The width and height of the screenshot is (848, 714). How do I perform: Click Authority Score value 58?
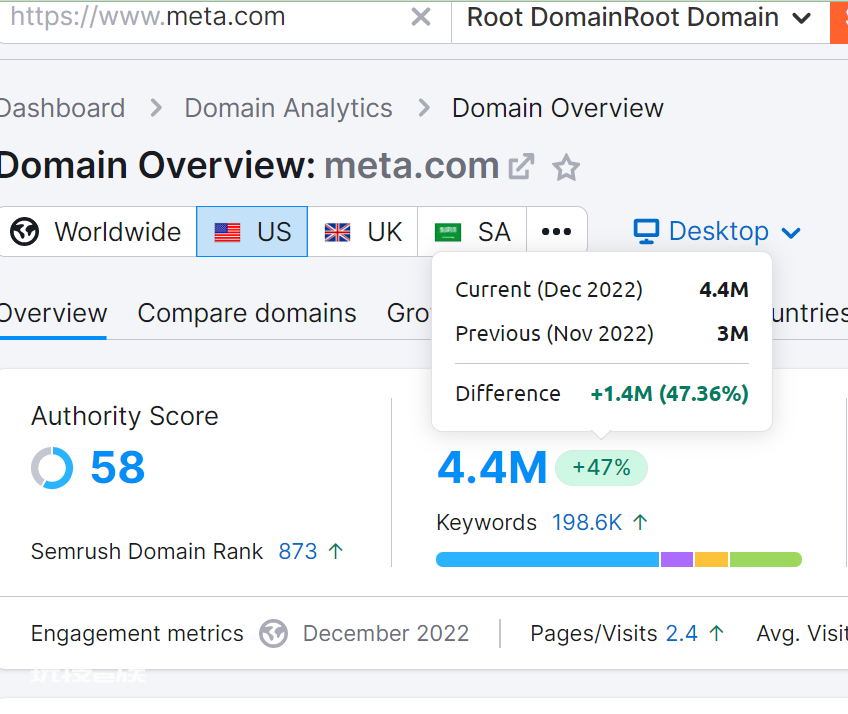point(117,467)
